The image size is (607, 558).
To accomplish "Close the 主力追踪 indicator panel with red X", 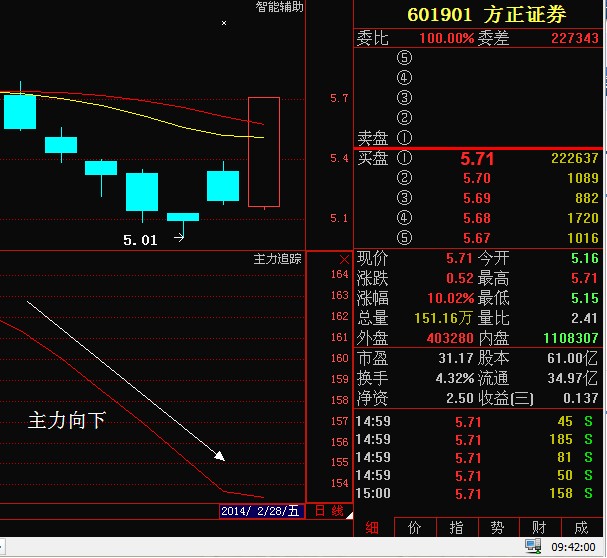I will (x=344, y=259).
